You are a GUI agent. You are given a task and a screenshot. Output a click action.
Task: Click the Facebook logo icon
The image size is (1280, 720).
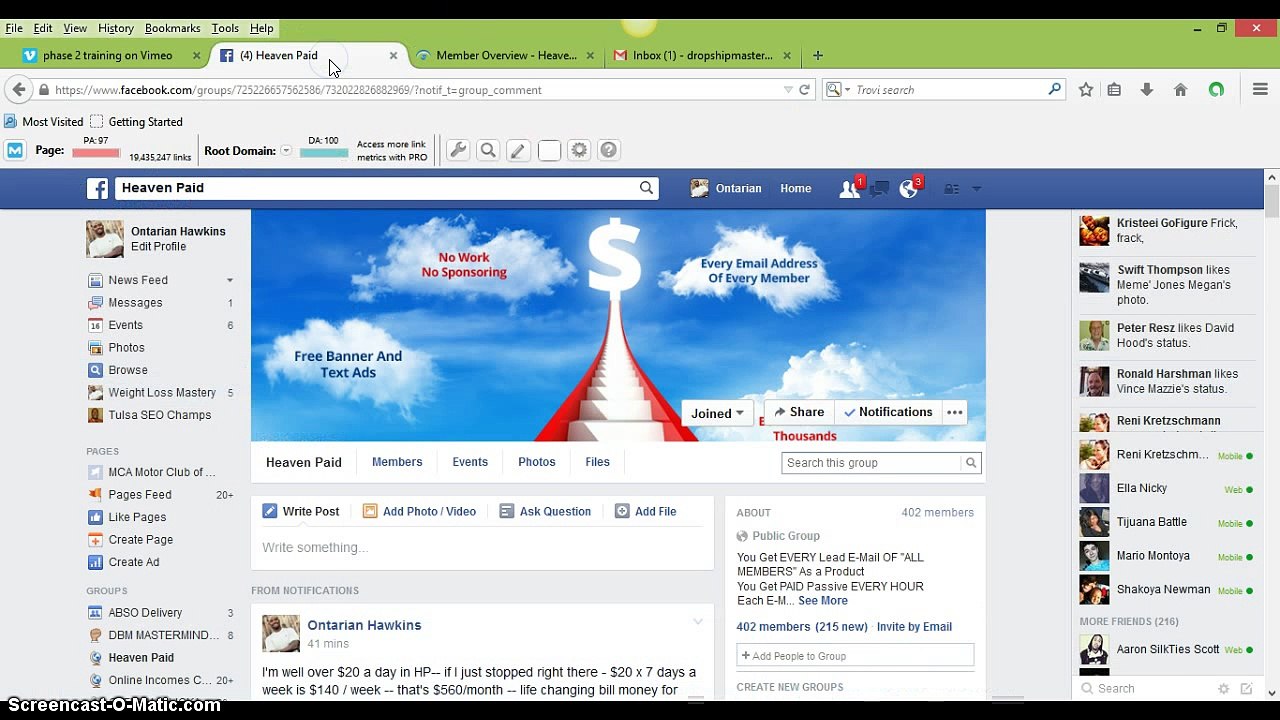click(97, 188)
